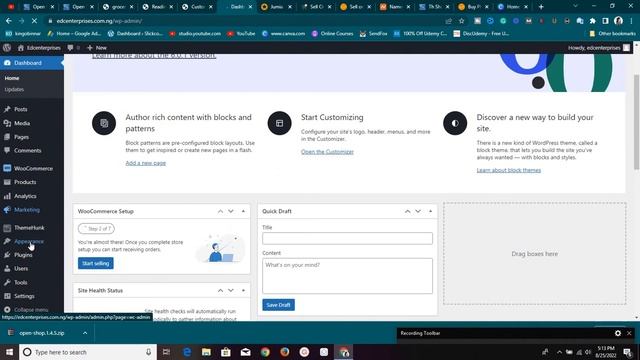This screenshot has height=360, width=640.
Task: Bookmark this page with star icon
Action: coord(462,21)
